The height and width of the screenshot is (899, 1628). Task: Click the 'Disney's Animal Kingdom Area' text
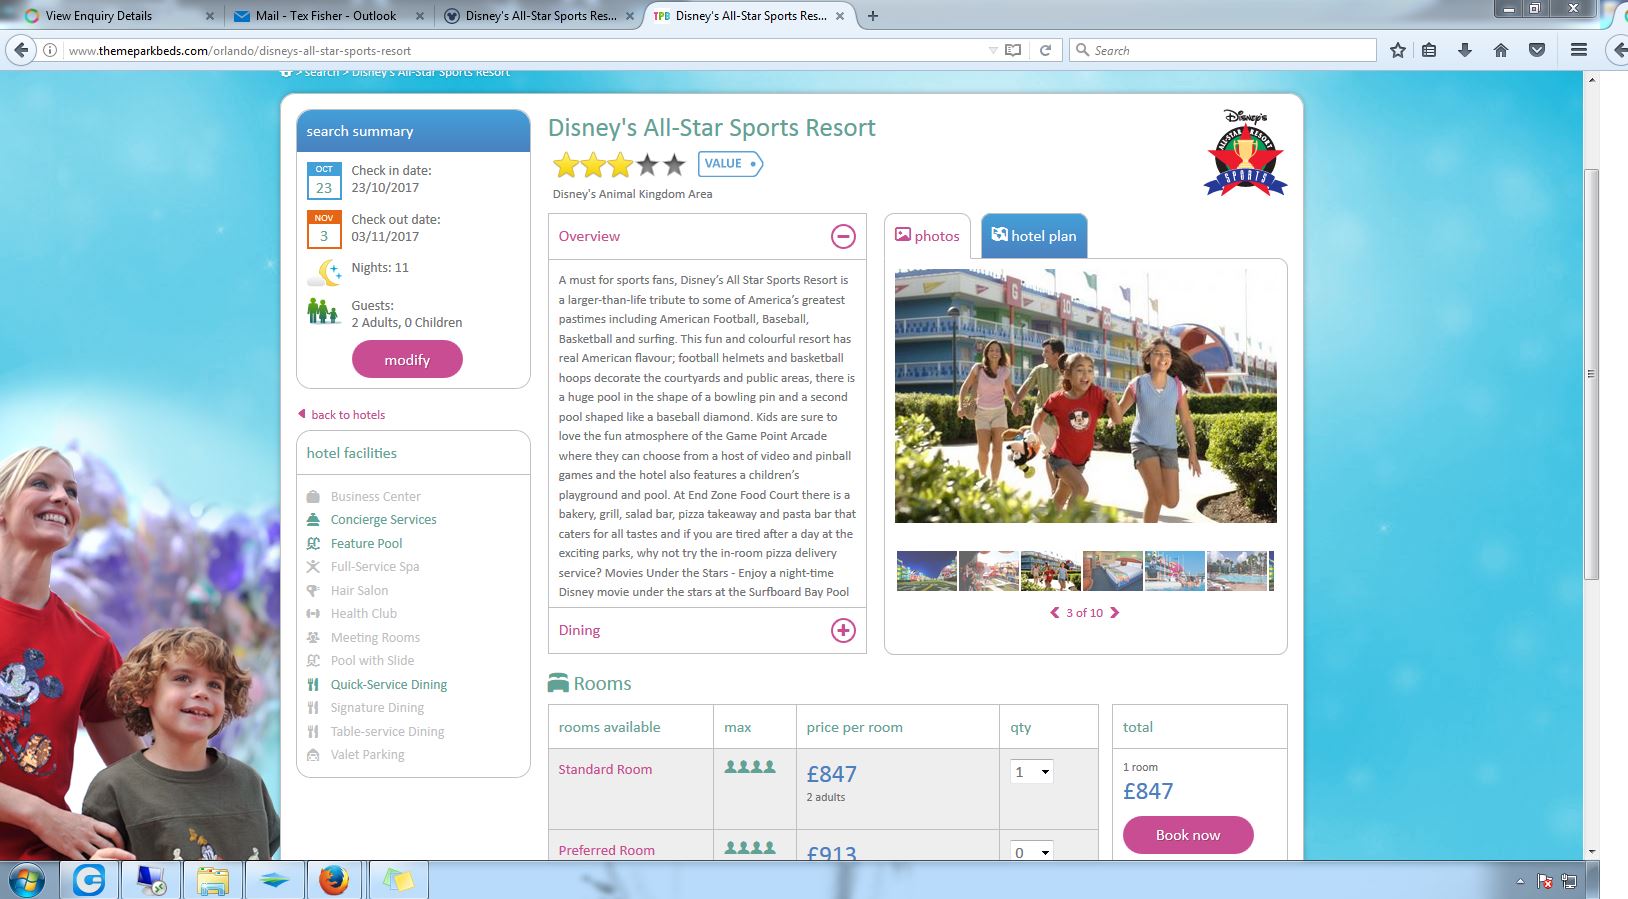point(632,194)
